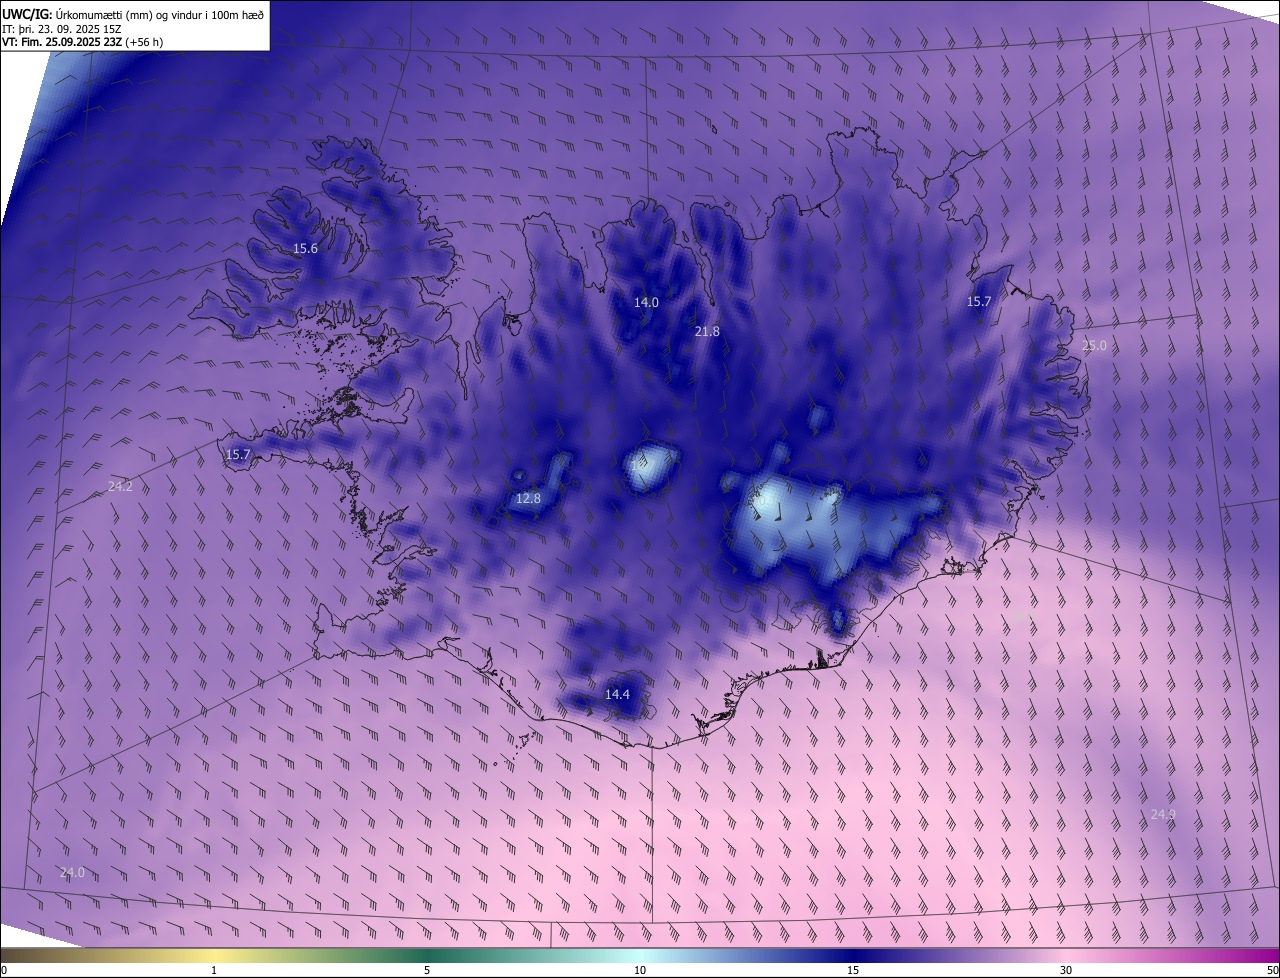1280x978 pixels.
Task: Click the 15 tick label on the color scale
Action: tap(853, 970)
